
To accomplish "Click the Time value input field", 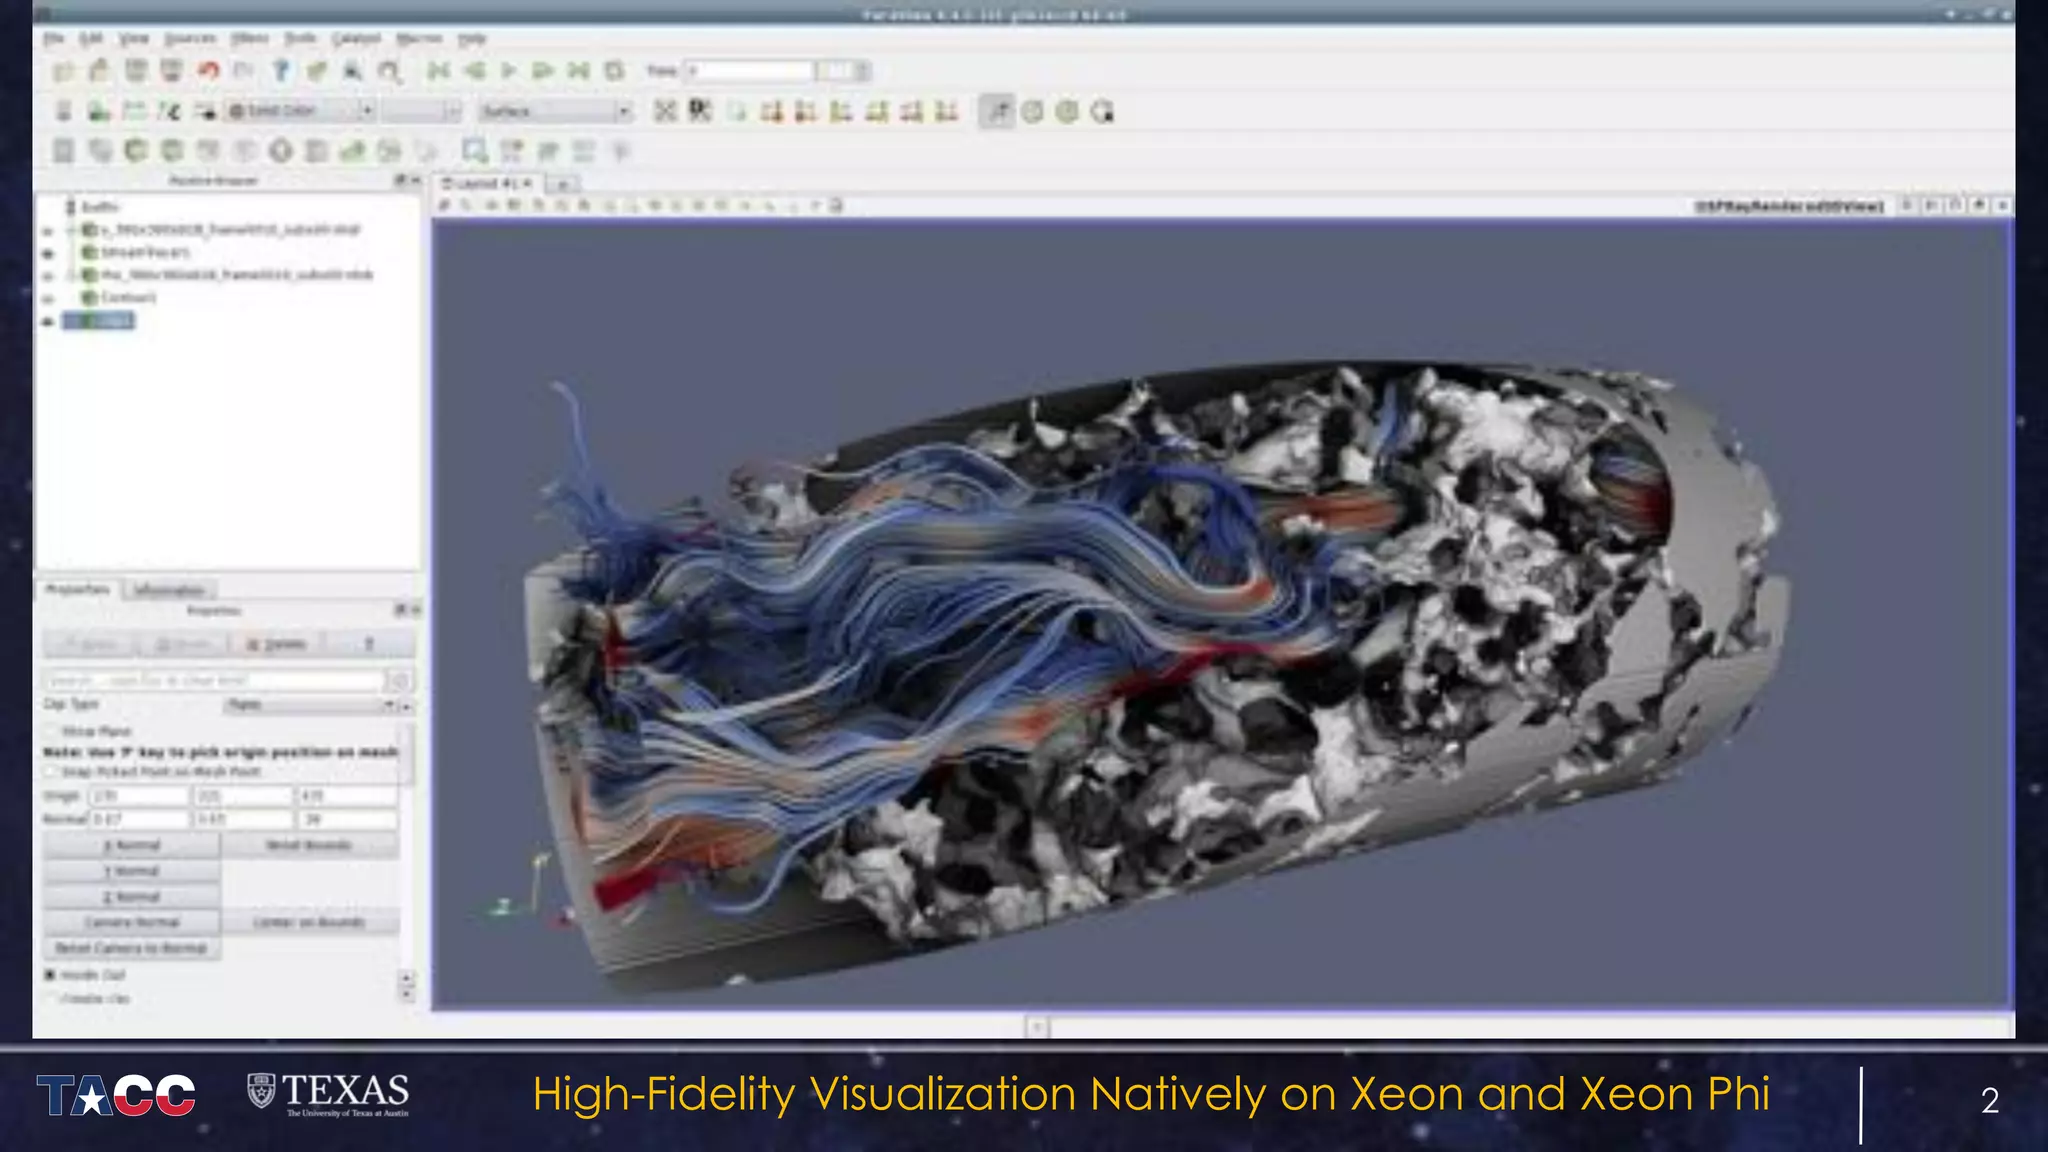I will click(x=750, y=70).
